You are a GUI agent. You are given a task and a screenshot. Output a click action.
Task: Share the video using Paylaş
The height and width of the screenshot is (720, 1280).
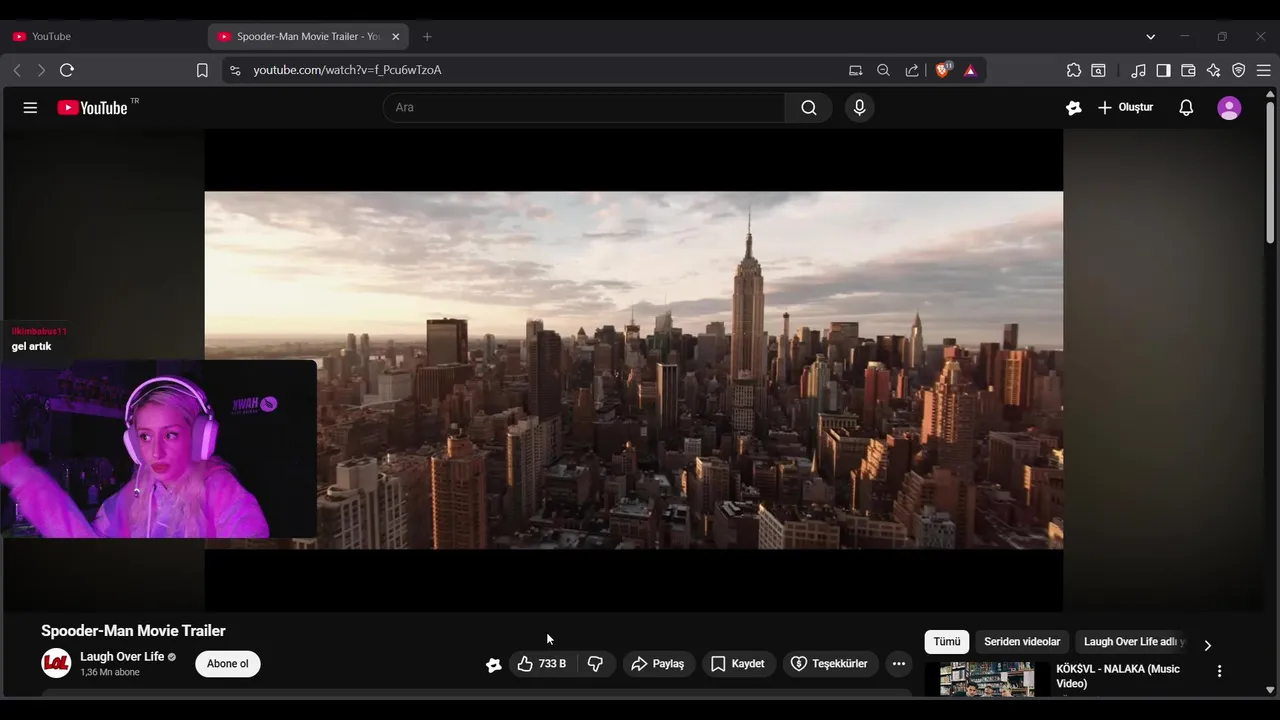click(x=658, y=664)
